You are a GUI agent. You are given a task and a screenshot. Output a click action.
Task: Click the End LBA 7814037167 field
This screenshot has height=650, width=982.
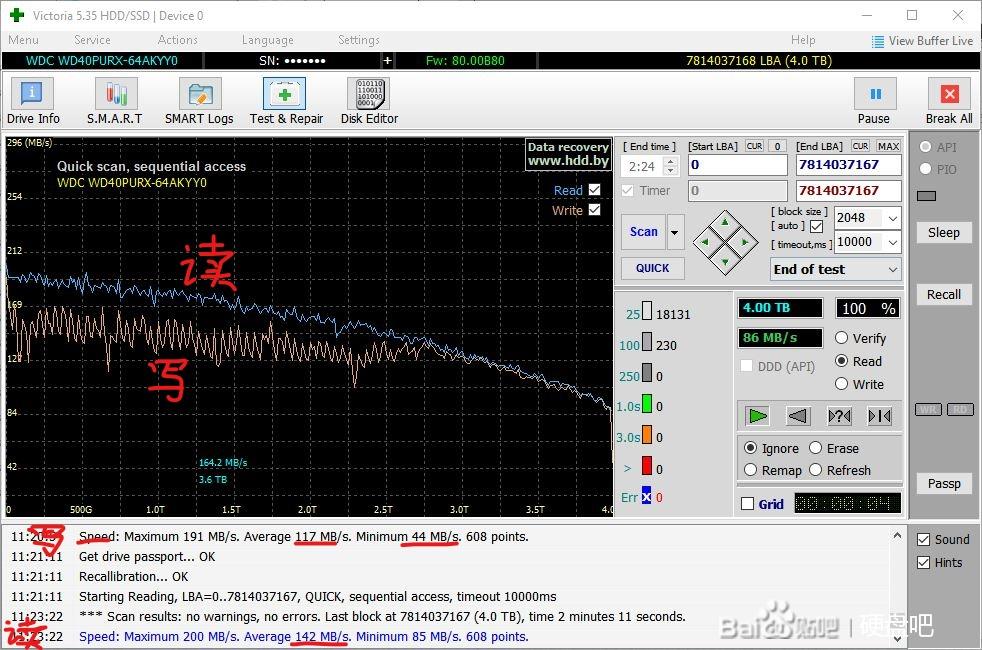(849, 165)
